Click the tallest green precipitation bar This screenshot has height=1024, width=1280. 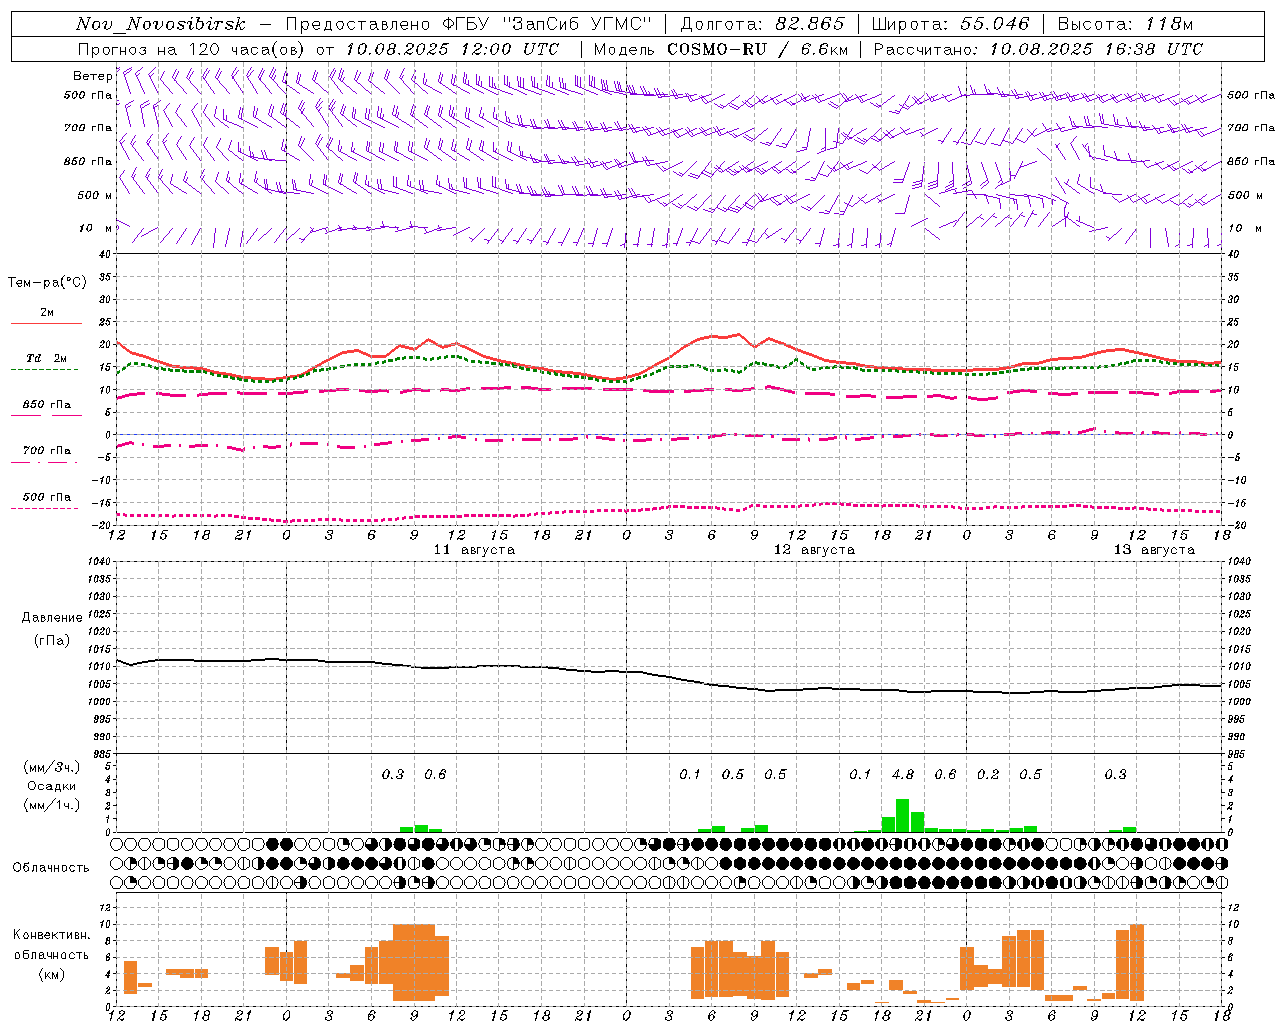[902, 815]
